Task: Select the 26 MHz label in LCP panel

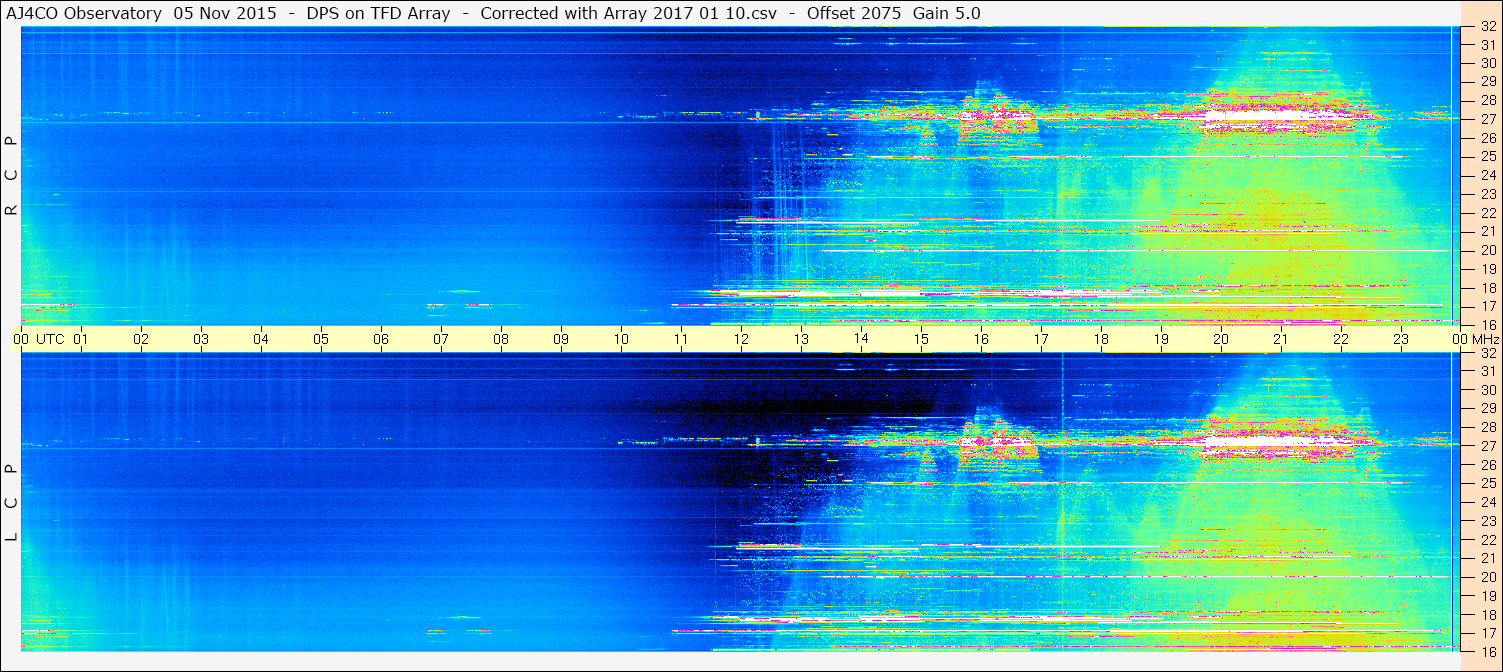Action: click(1487, 465)
